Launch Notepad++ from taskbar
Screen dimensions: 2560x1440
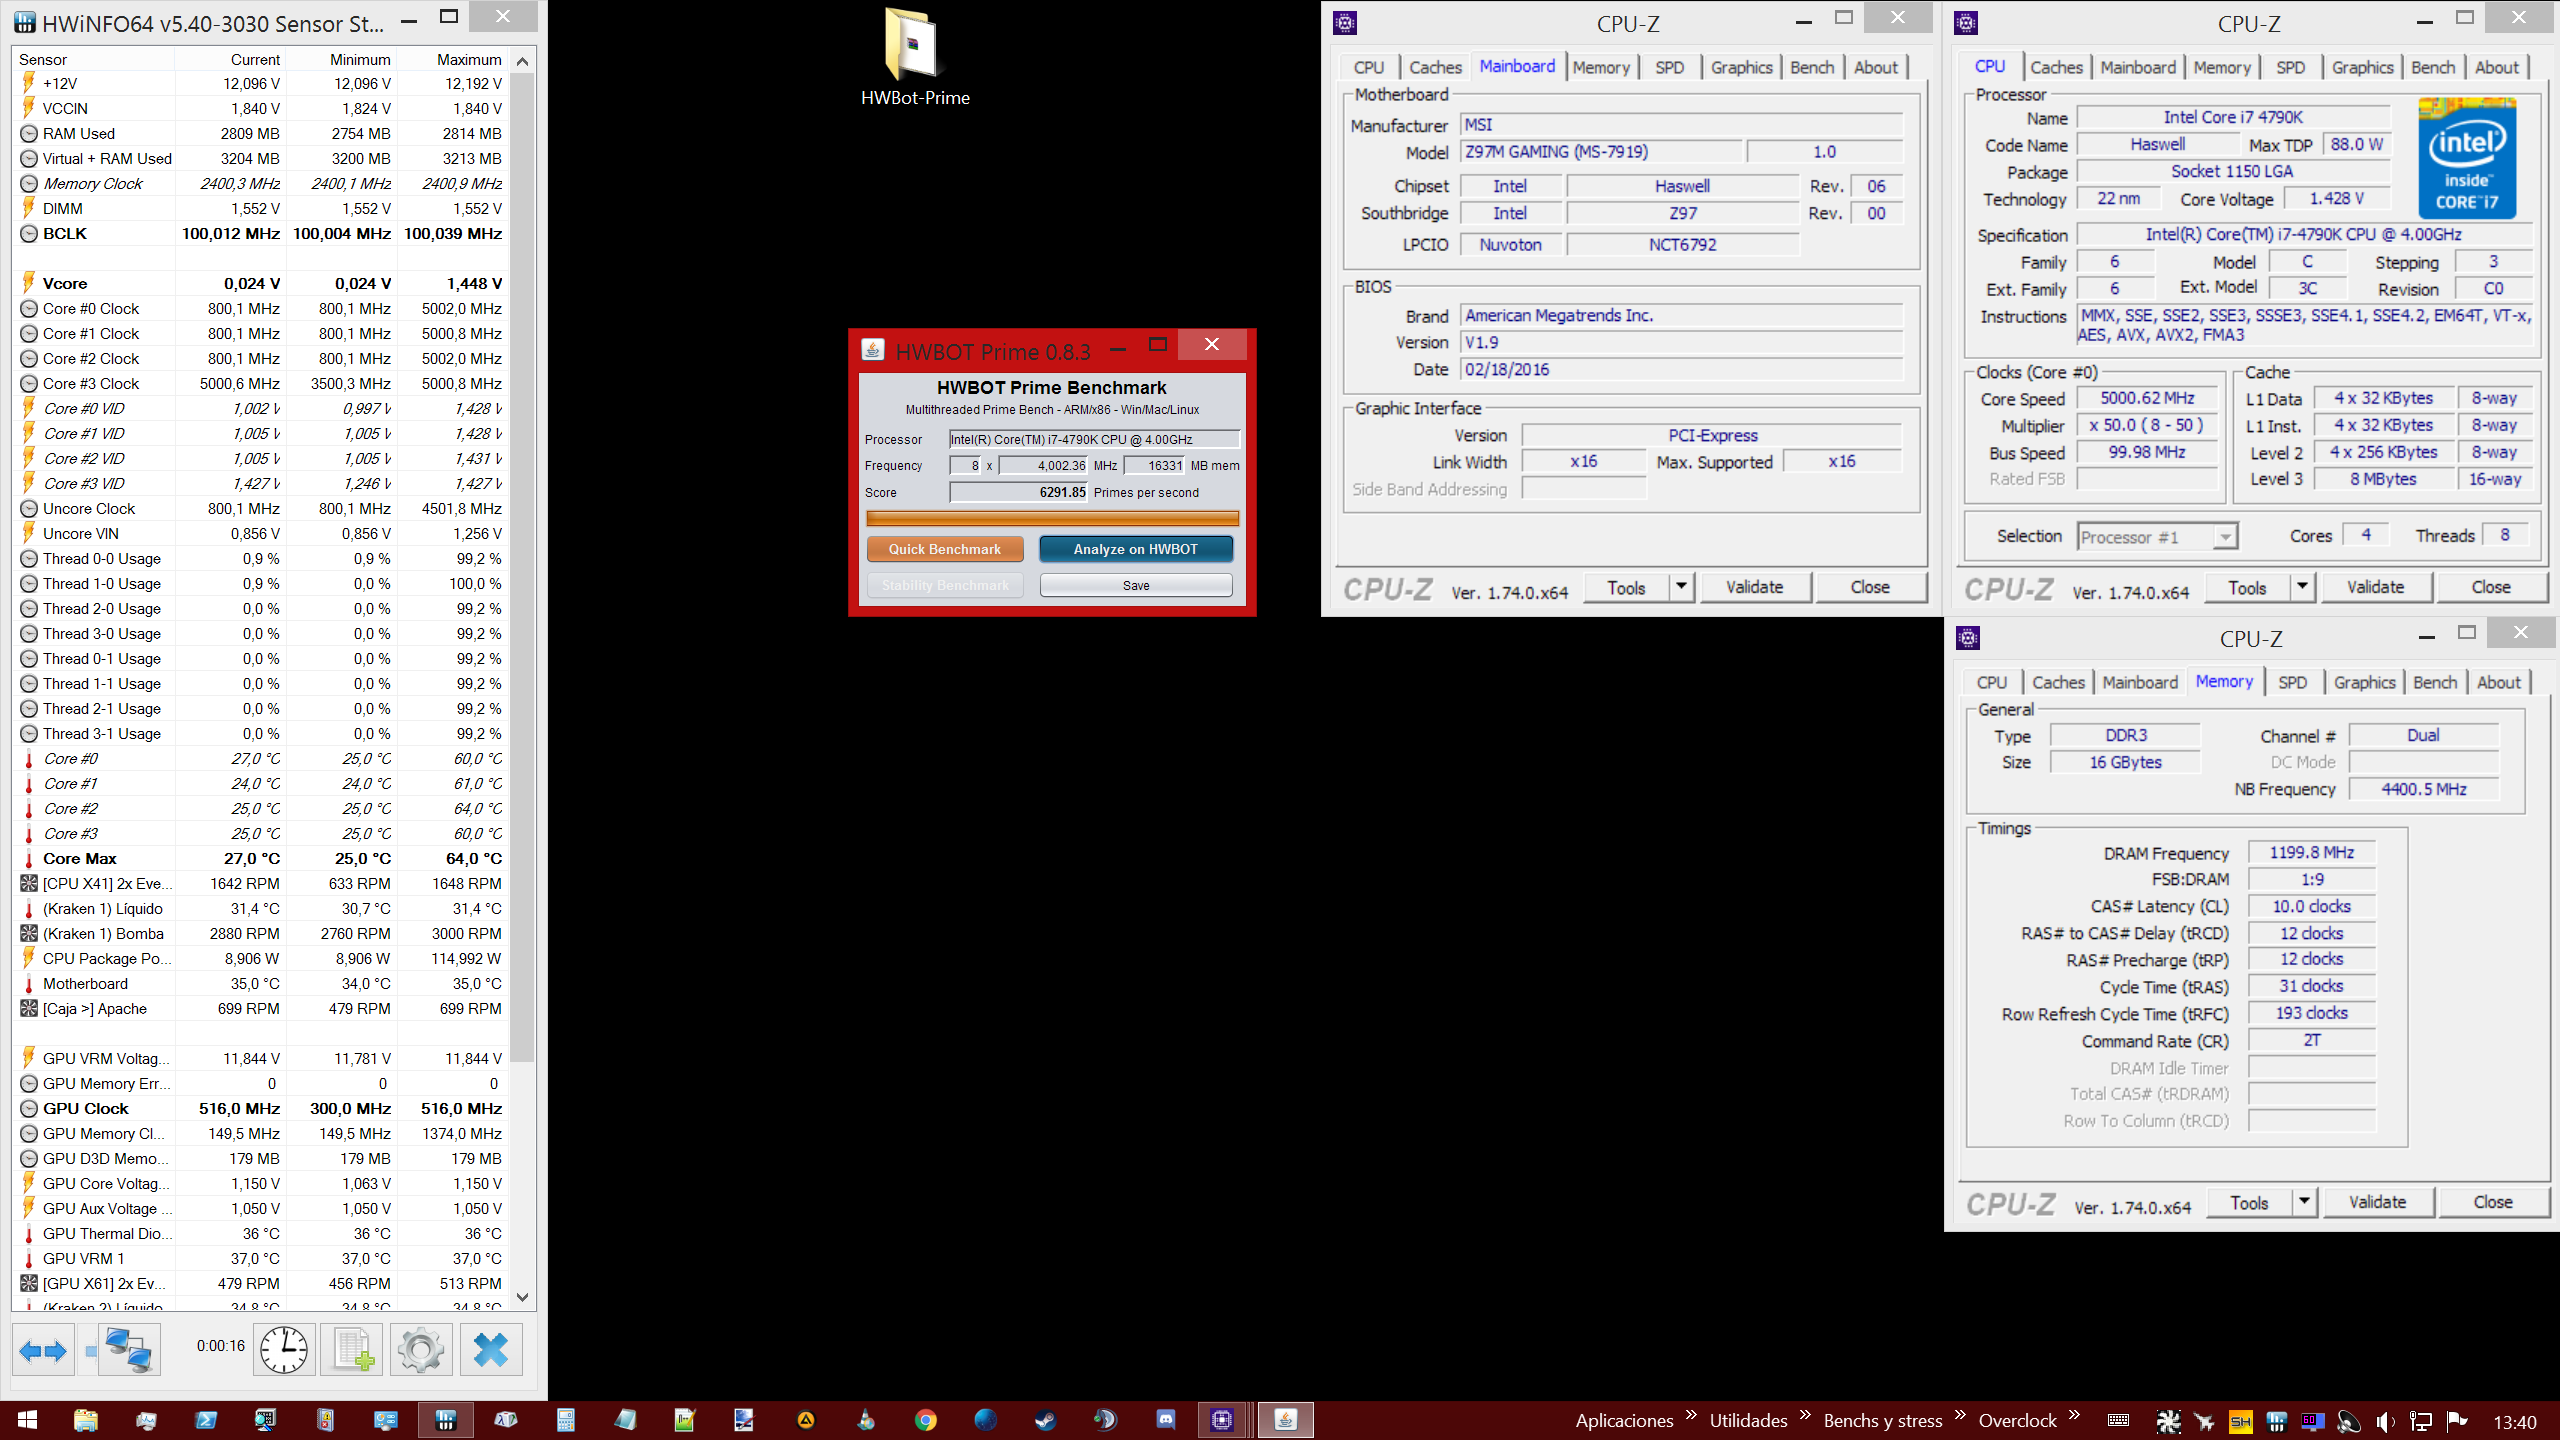[685, 1420]
